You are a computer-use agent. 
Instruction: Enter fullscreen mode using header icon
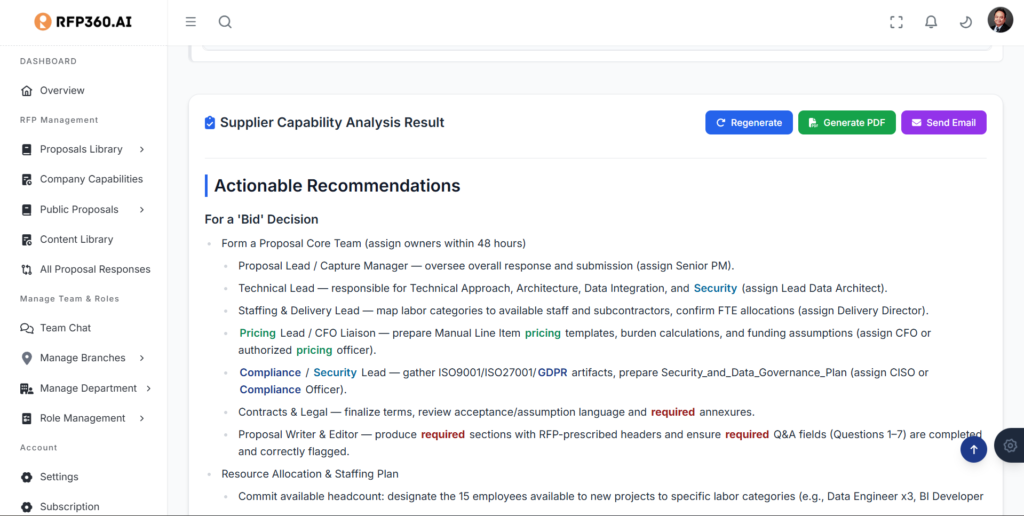pyautogui.click(x=896, y=22)
